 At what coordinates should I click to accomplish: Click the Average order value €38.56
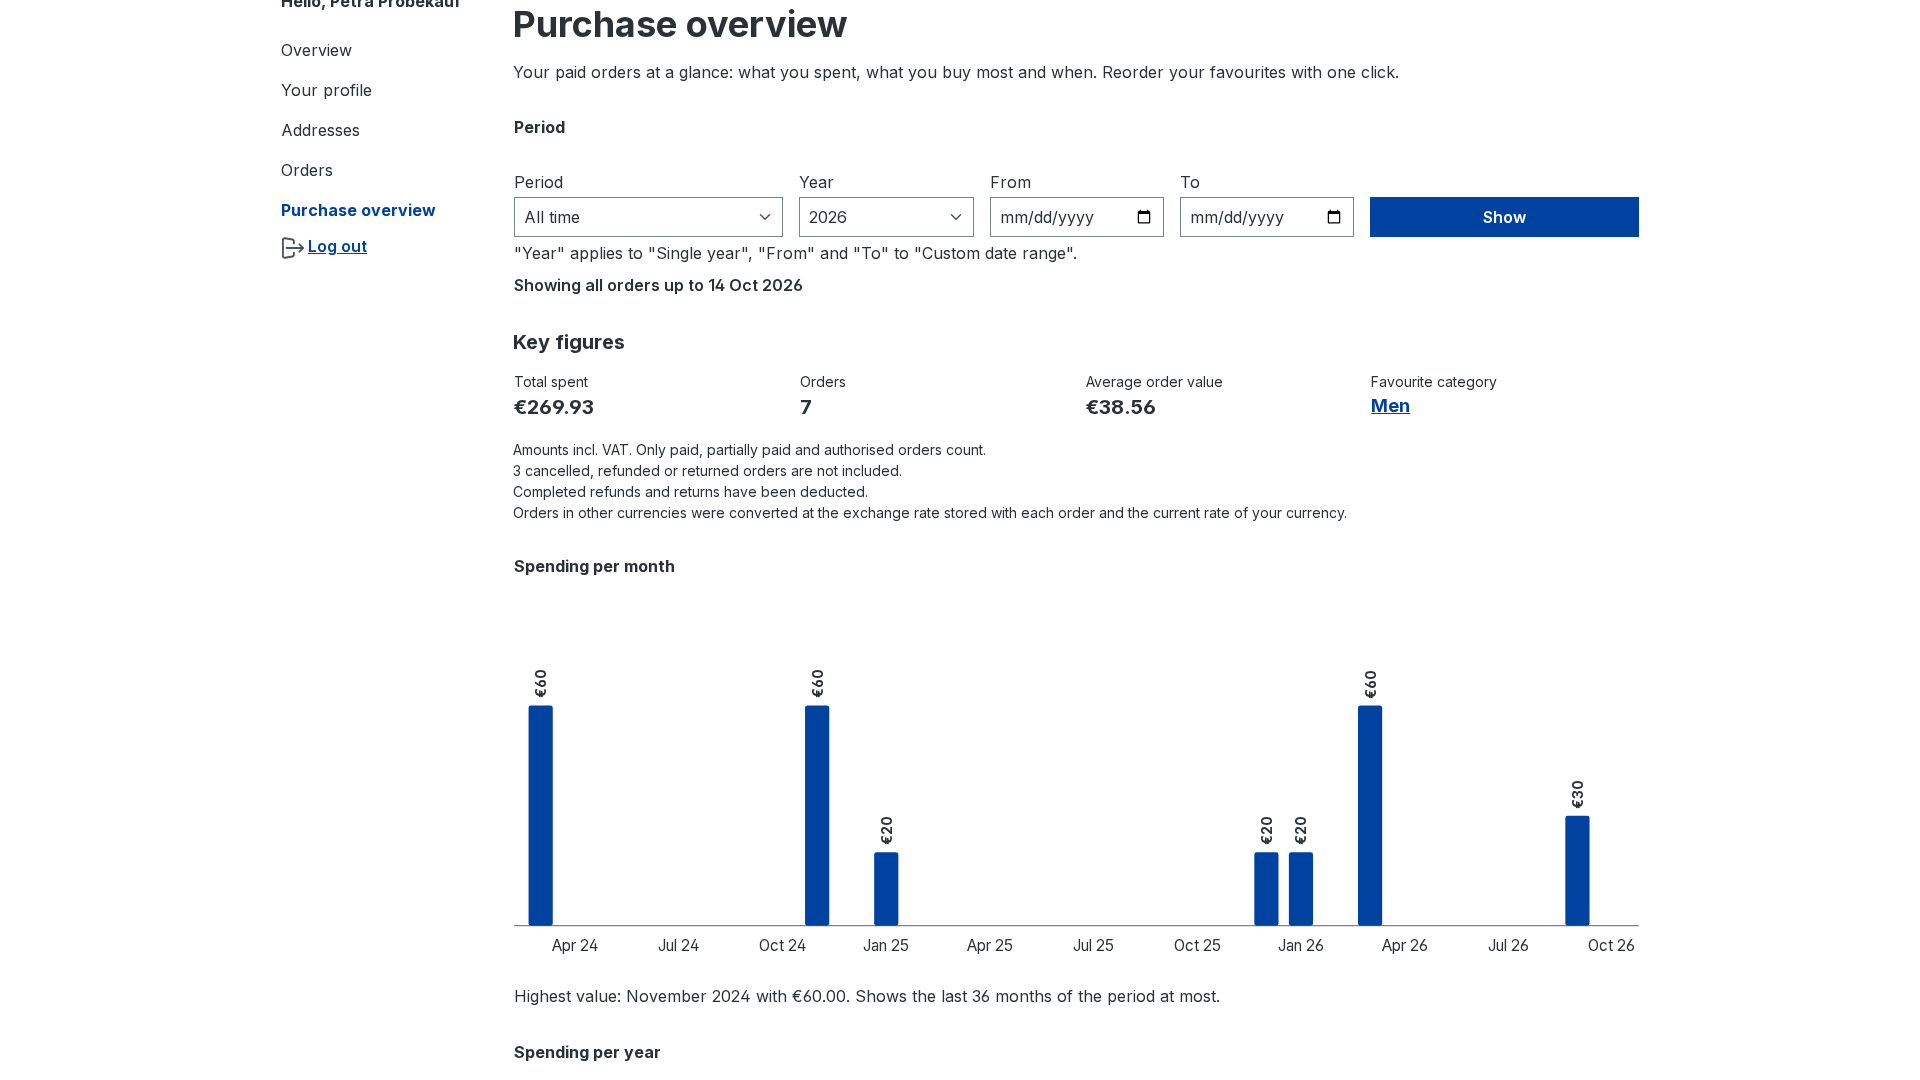[1121, 407]
